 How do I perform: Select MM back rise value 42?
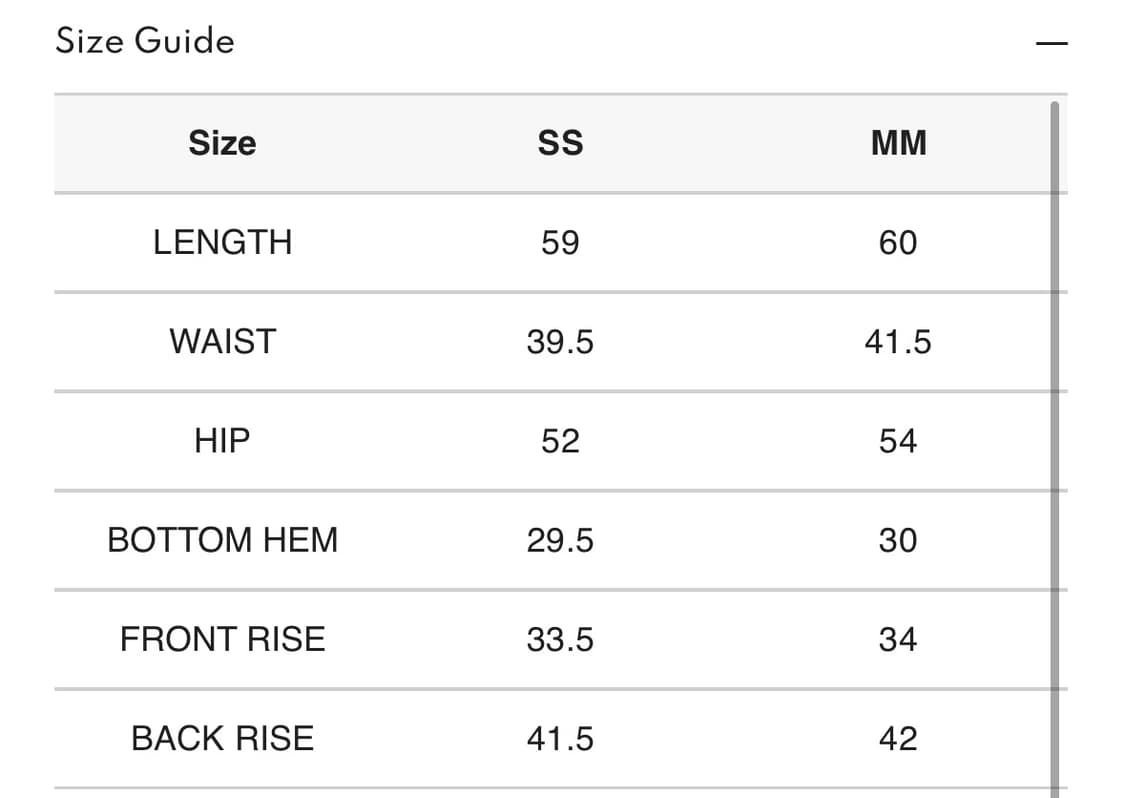[898, 738]
